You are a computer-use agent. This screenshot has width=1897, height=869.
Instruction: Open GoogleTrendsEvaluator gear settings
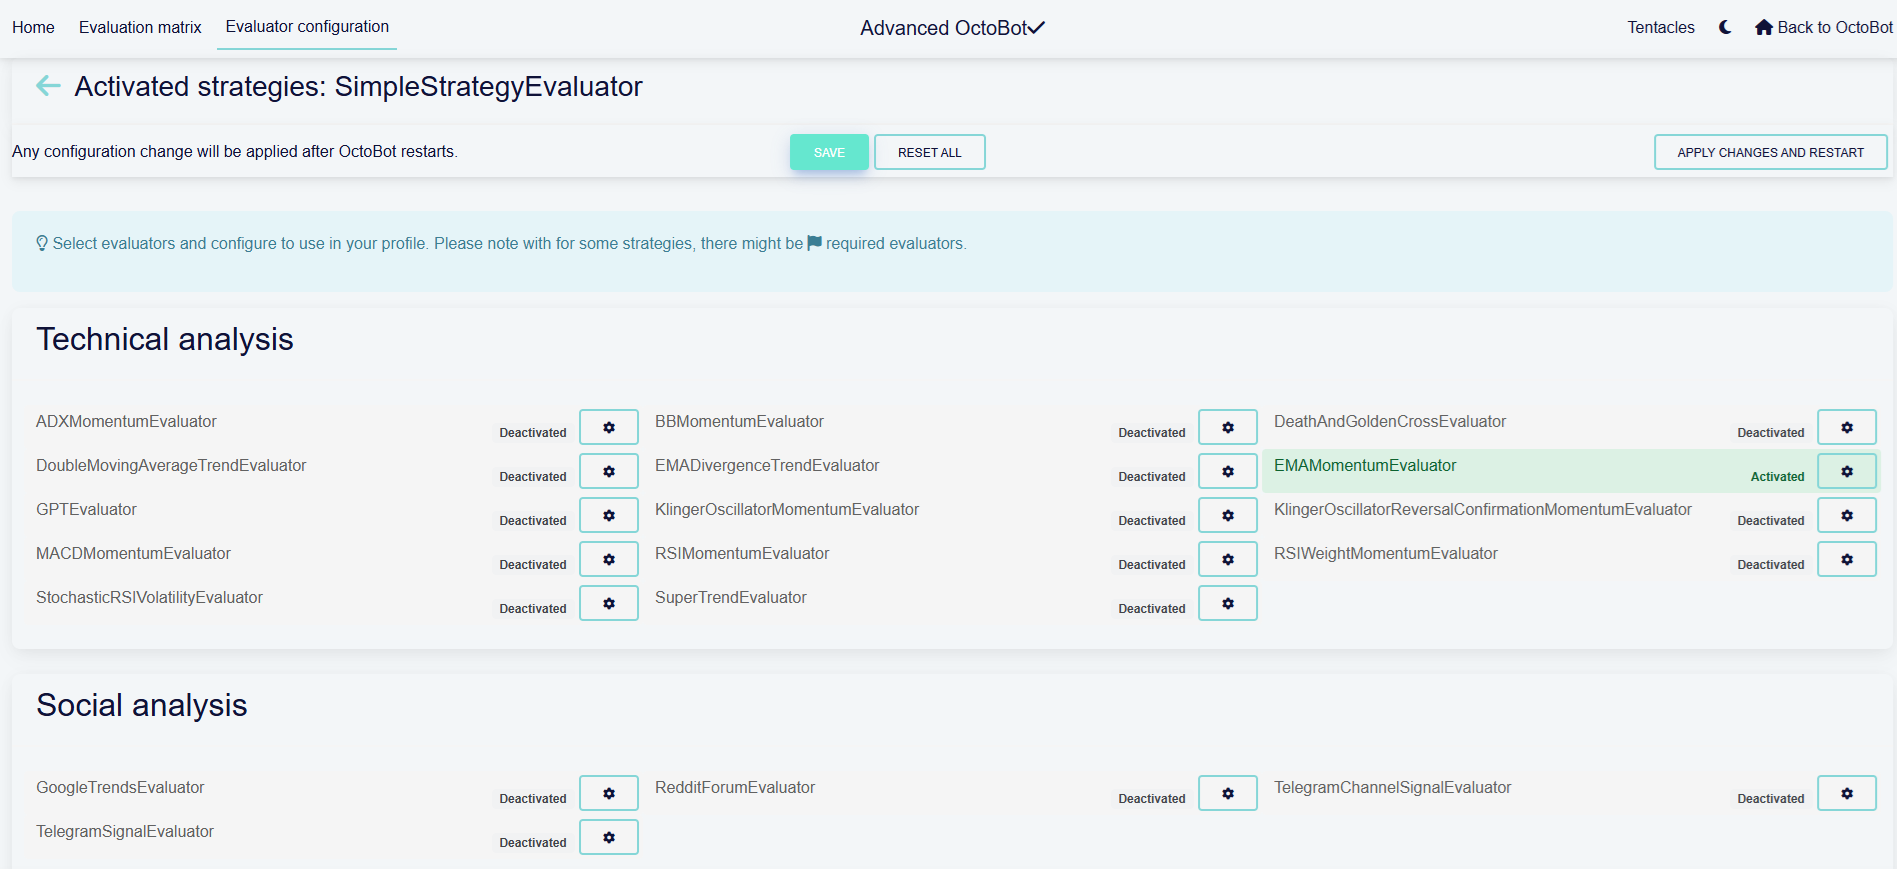pos(609,793)
